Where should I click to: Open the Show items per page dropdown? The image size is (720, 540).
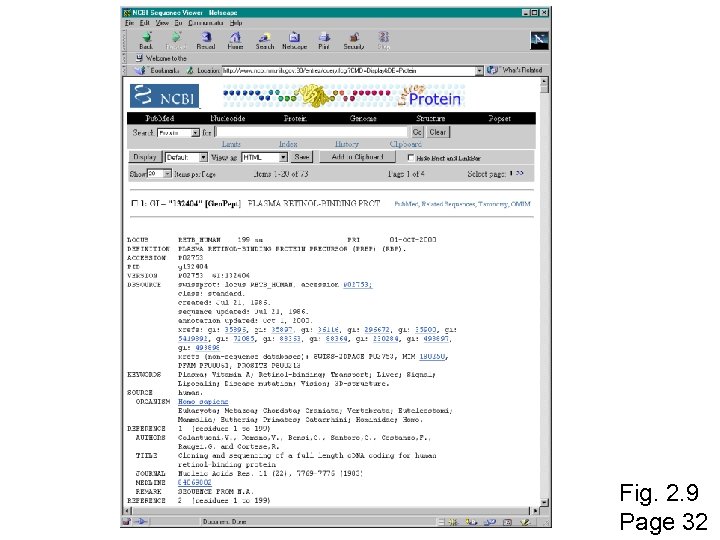click(x=159, y=174)
